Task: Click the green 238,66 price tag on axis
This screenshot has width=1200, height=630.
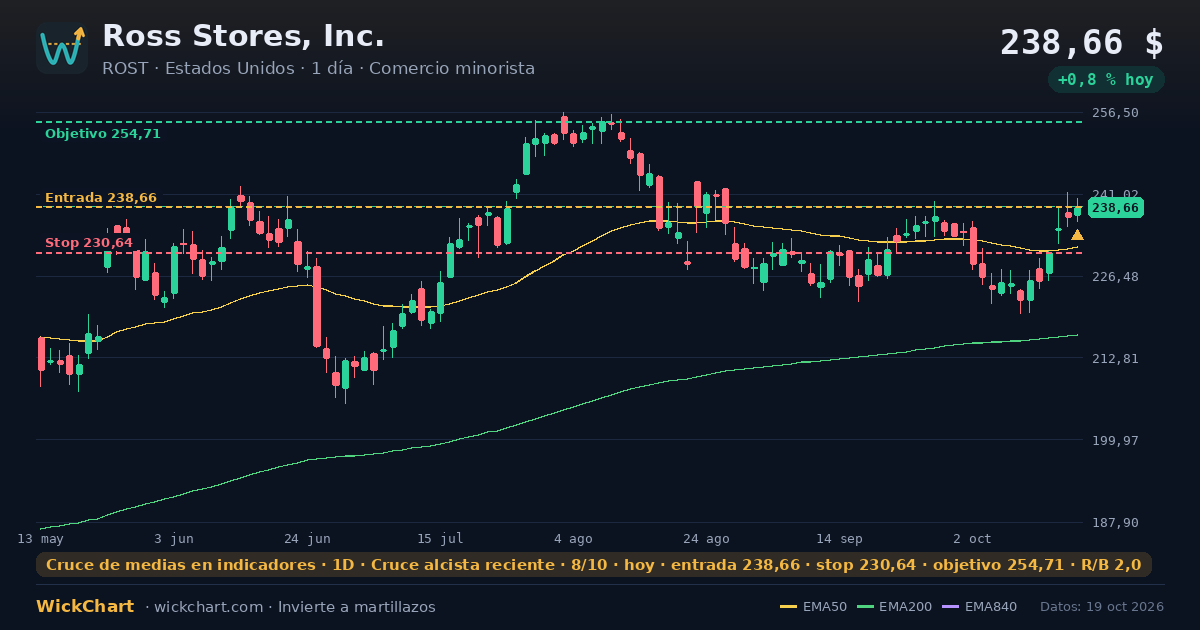Action: pos(1116,208)
